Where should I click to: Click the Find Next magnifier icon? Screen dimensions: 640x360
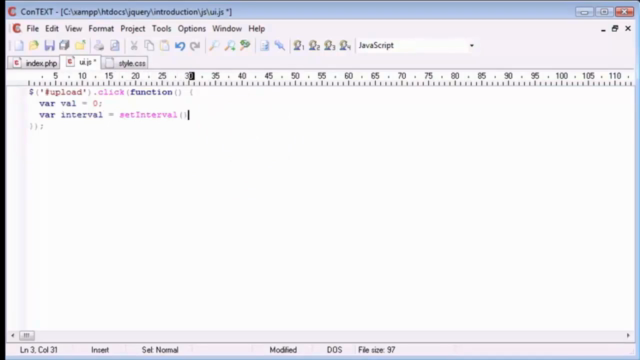tap(230, 45)
